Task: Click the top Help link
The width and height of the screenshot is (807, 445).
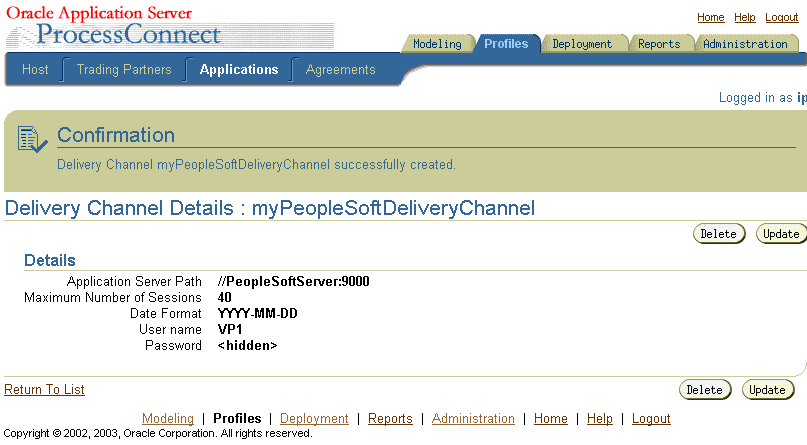Action: coord(745,17)
